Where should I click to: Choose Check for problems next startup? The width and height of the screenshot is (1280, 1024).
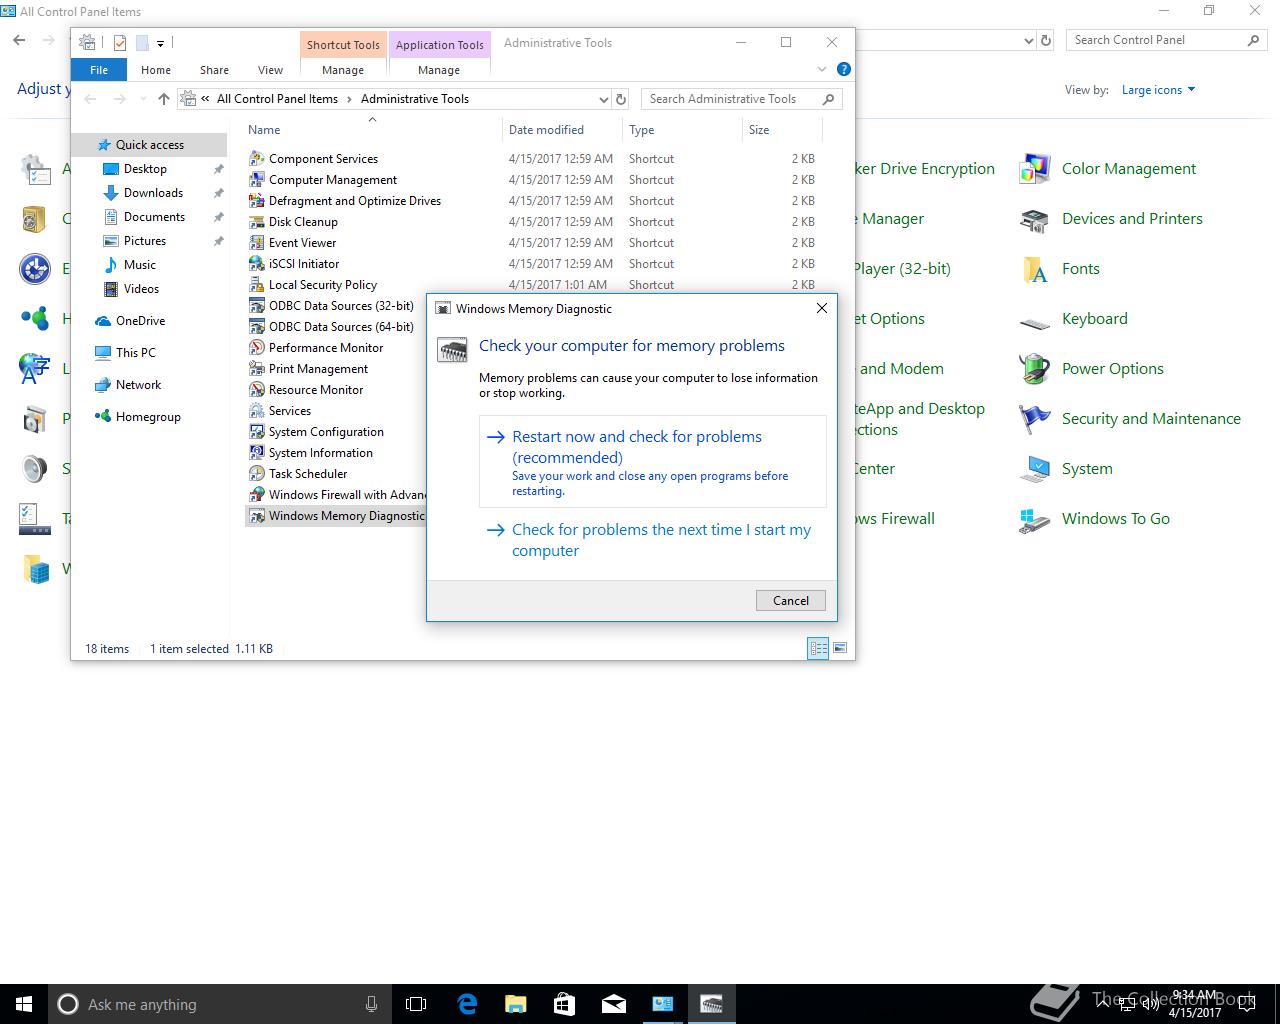(653, 540)
